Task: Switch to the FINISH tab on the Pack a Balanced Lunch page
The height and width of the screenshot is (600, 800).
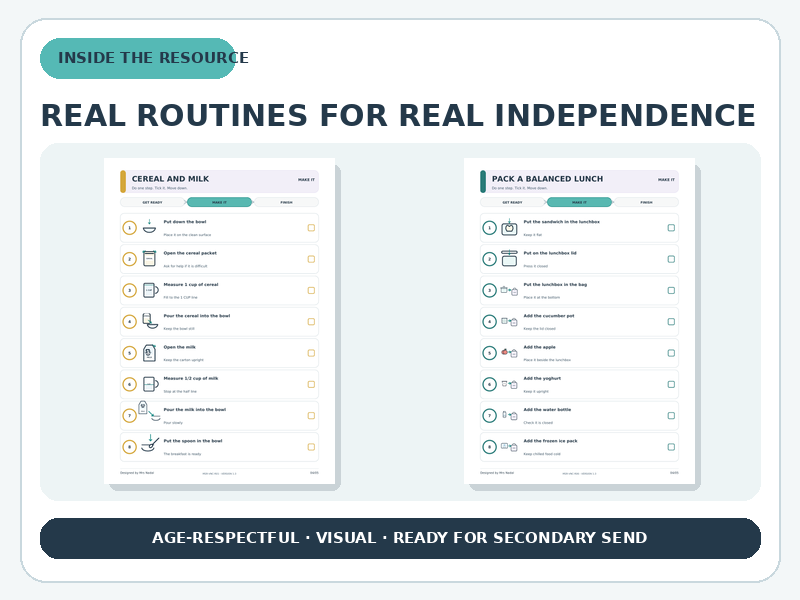Action: [646, 203]
